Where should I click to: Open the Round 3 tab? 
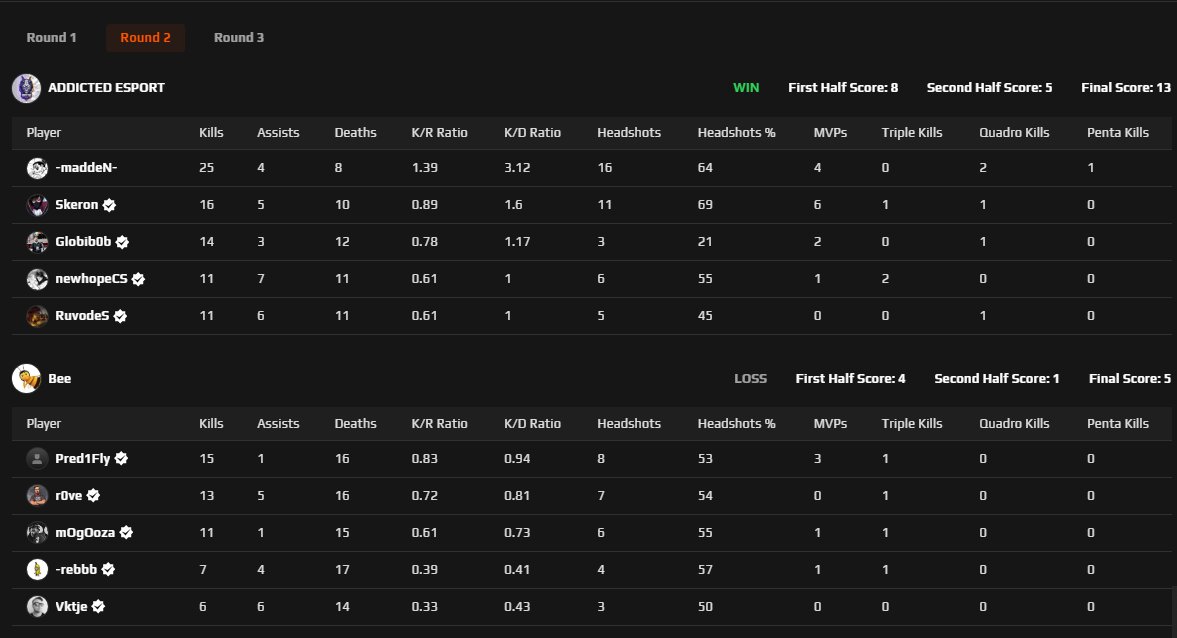pyautogui.click(x=239, y=38)
